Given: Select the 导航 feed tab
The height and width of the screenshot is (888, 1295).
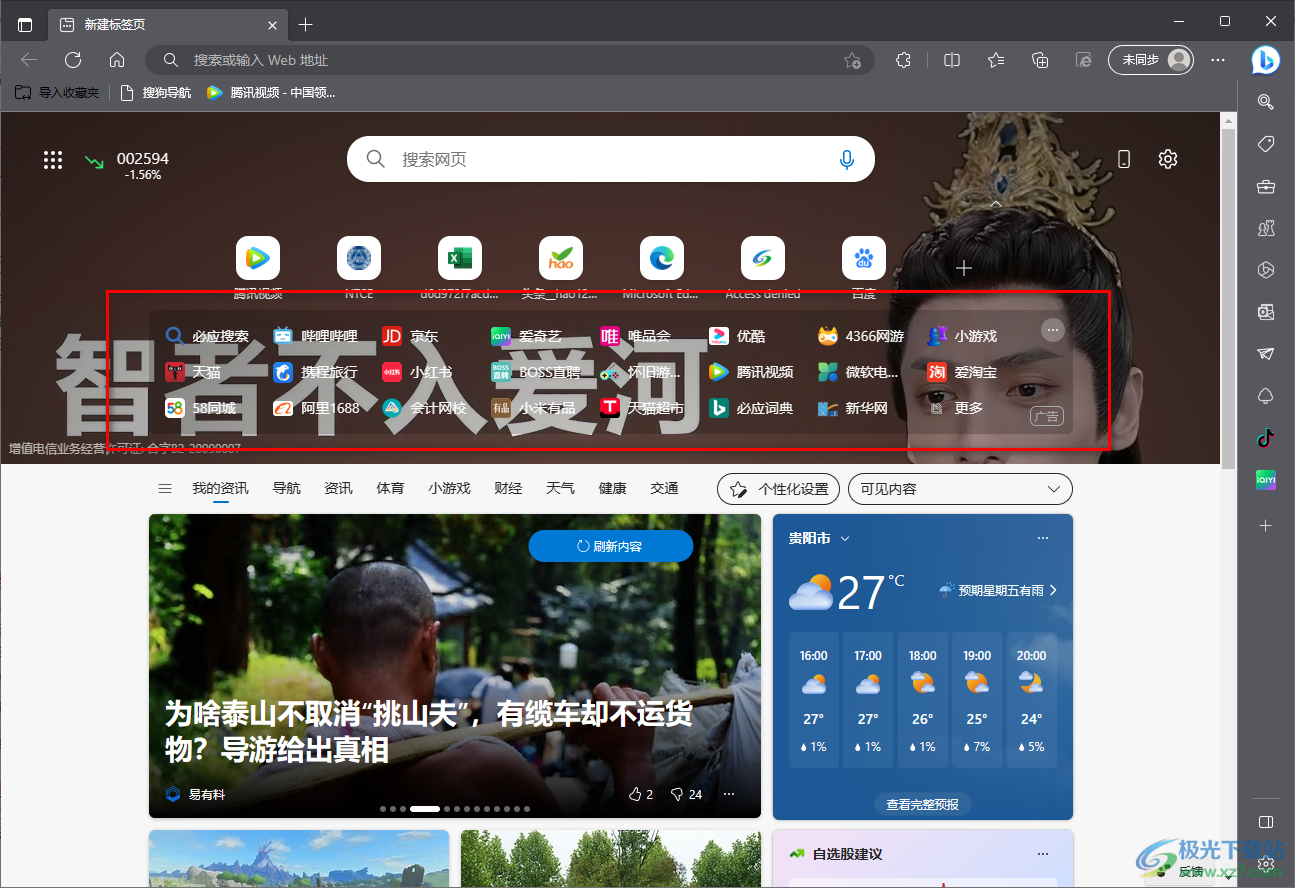Looking at the screenshot, I should point(287,489).
